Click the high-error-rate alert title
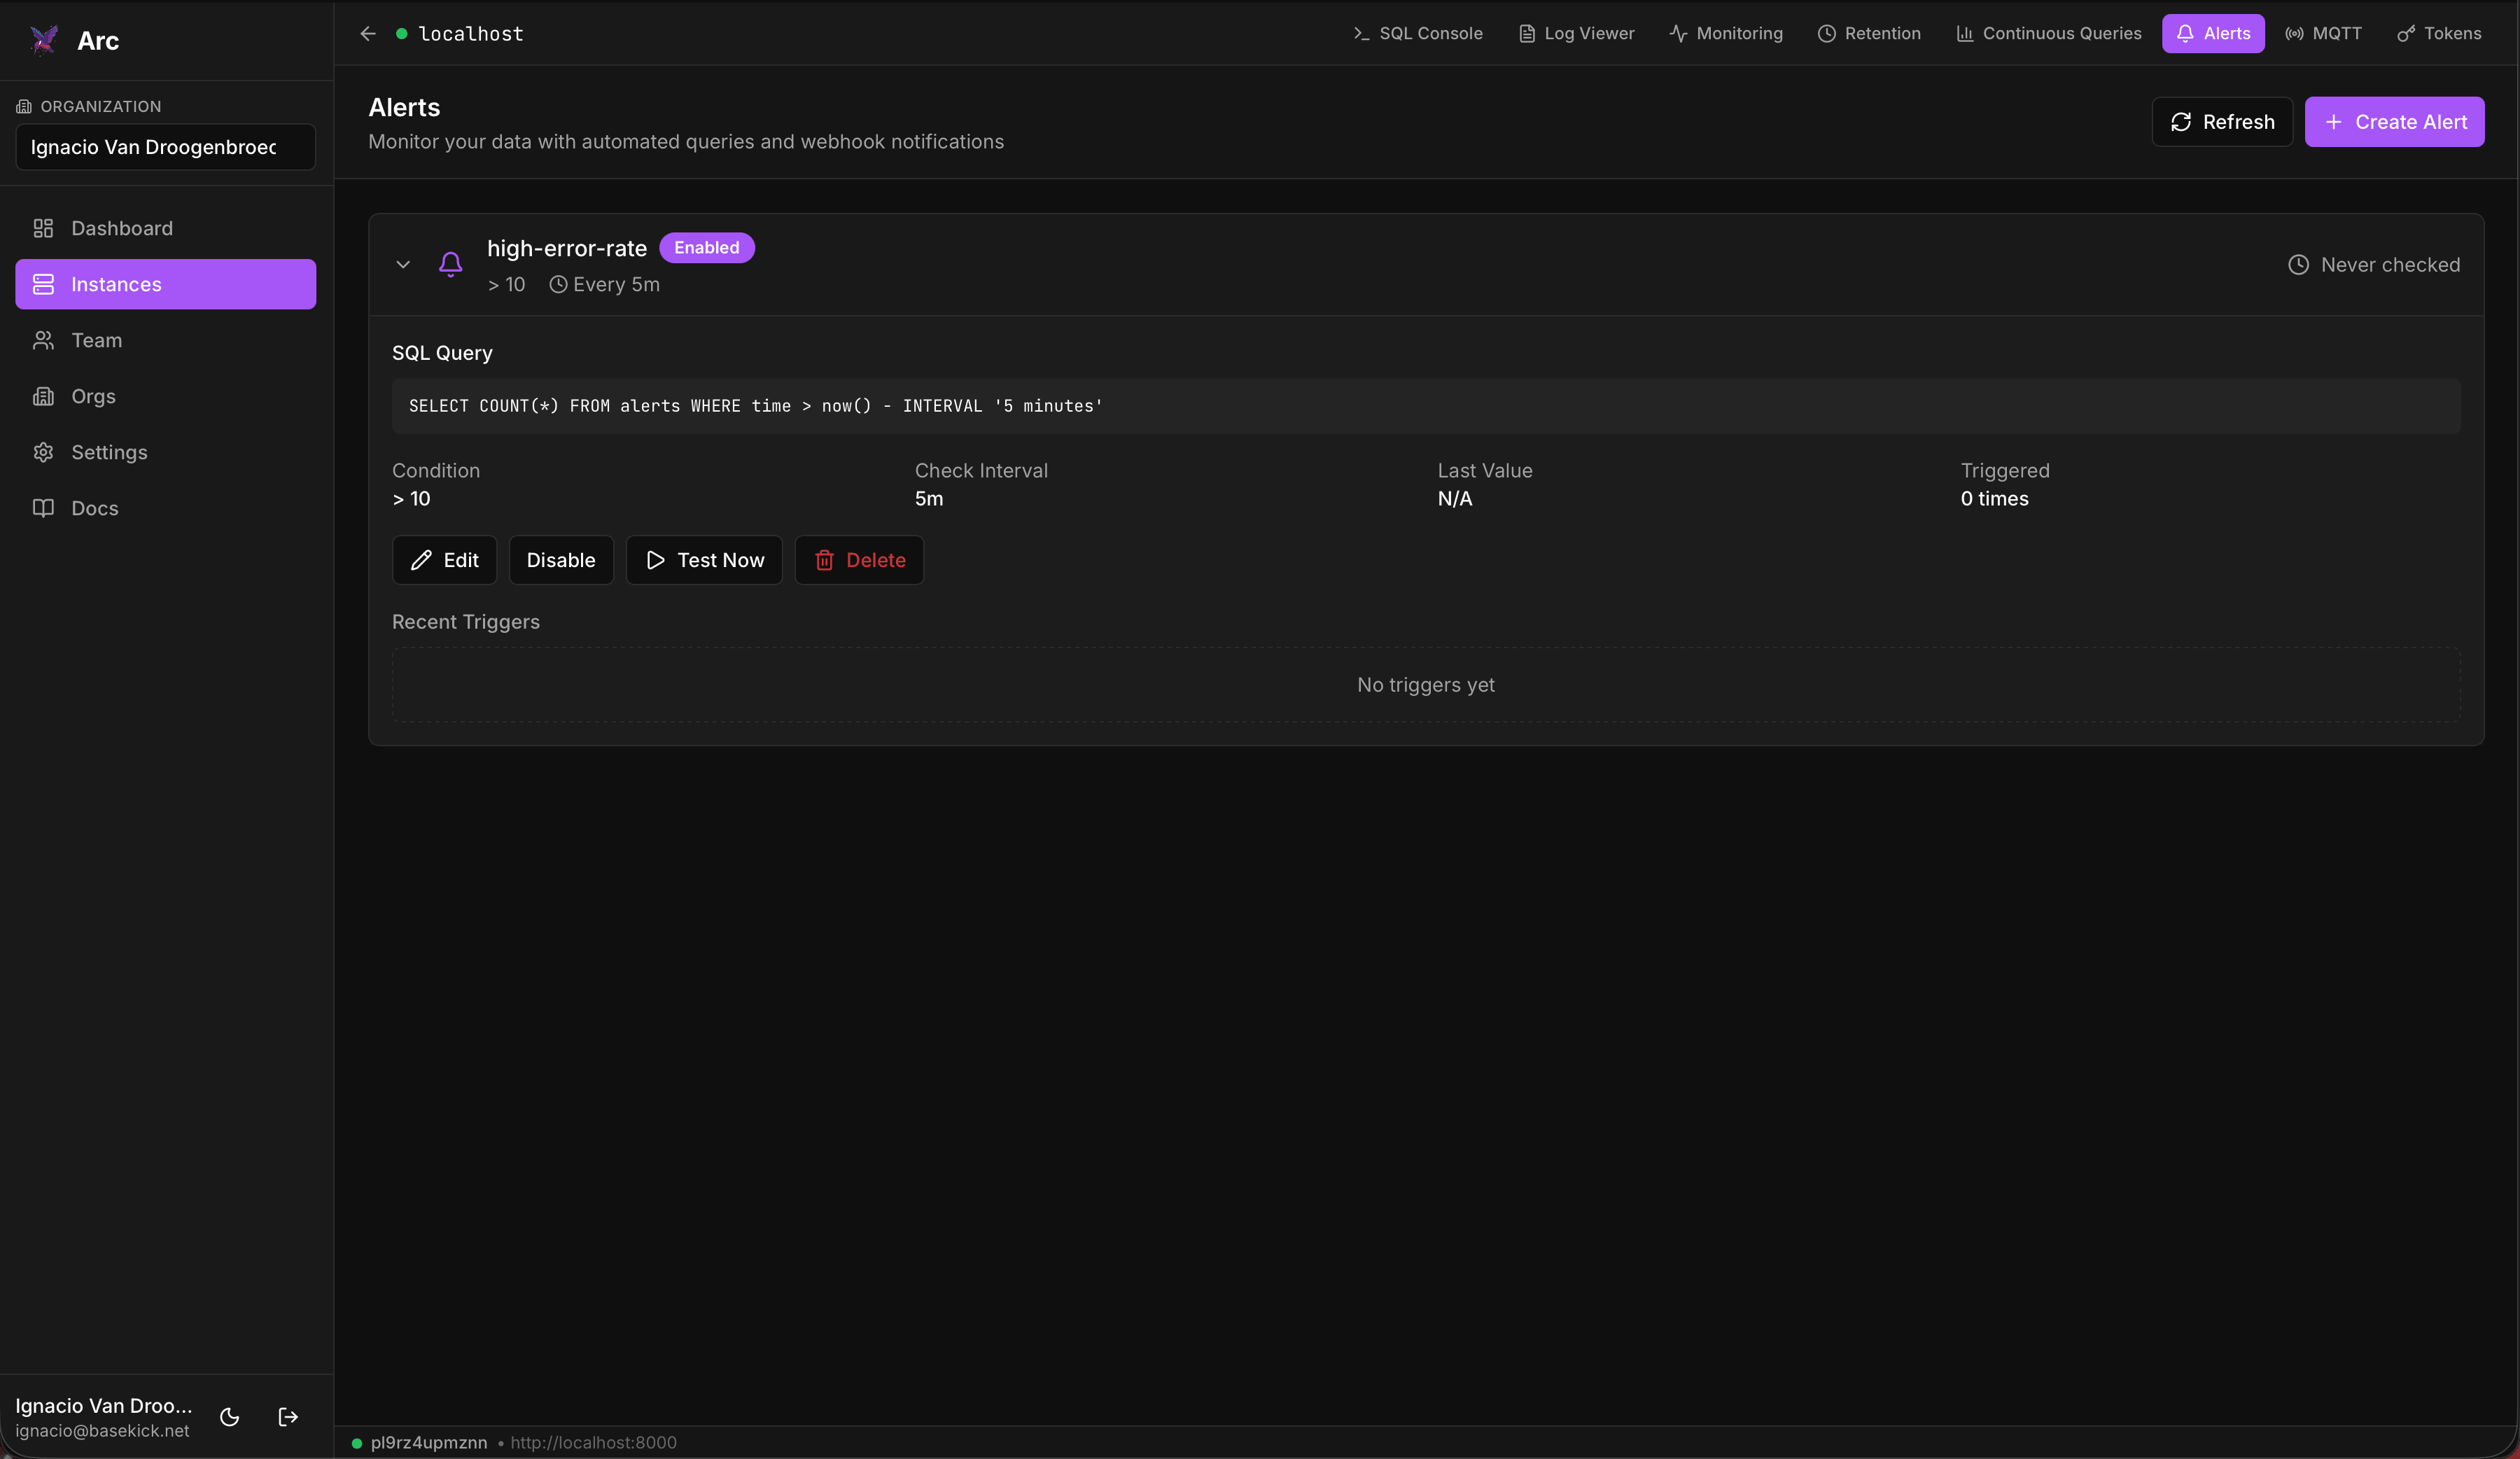This screenshot has height=1459, width=2520. pos(567,248)
